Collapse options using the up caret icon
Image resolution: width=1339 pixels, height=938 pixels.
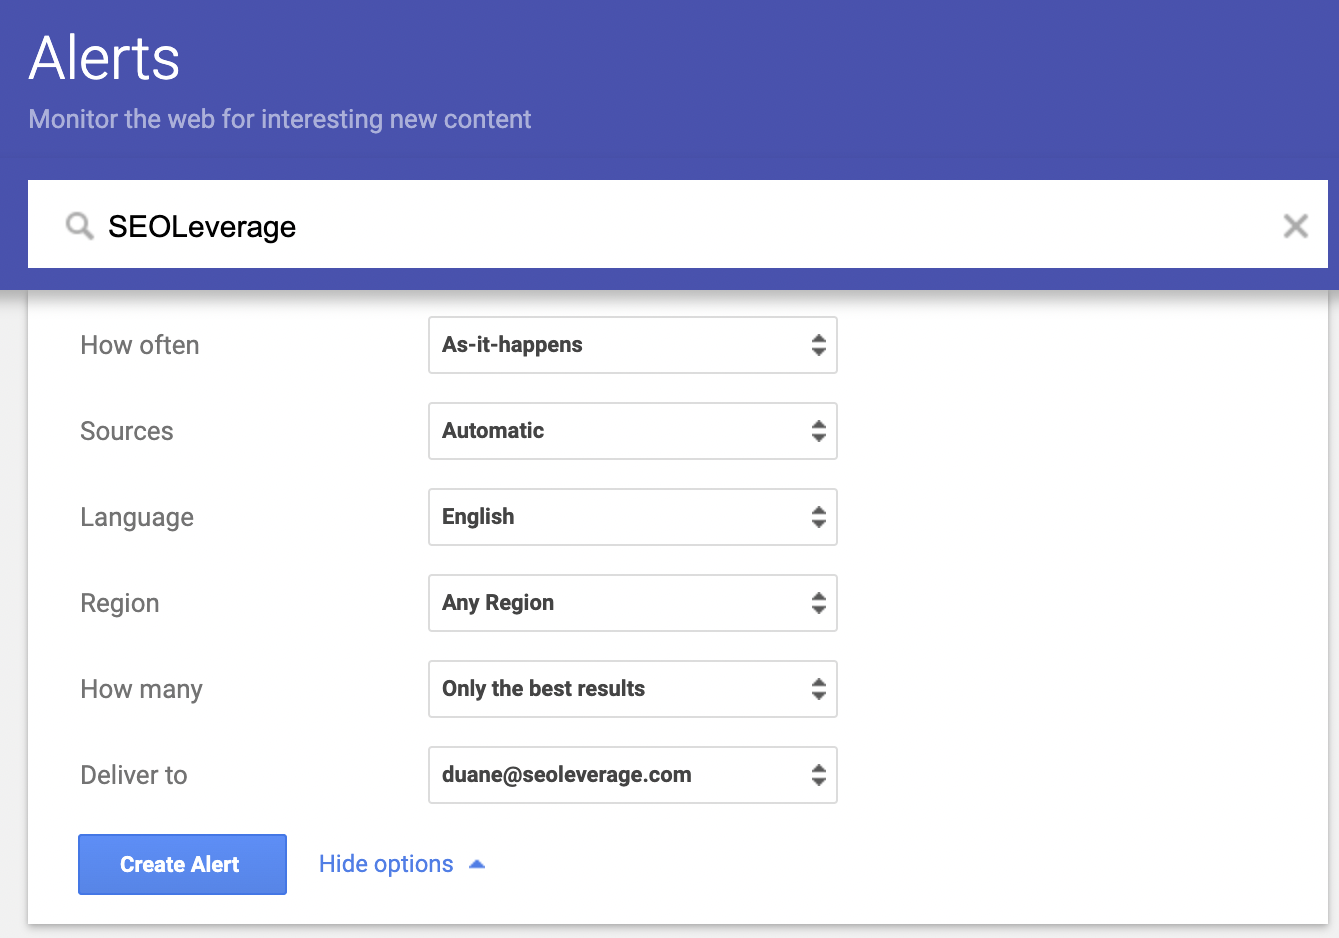pyautogui.click(x=477, y=864)
